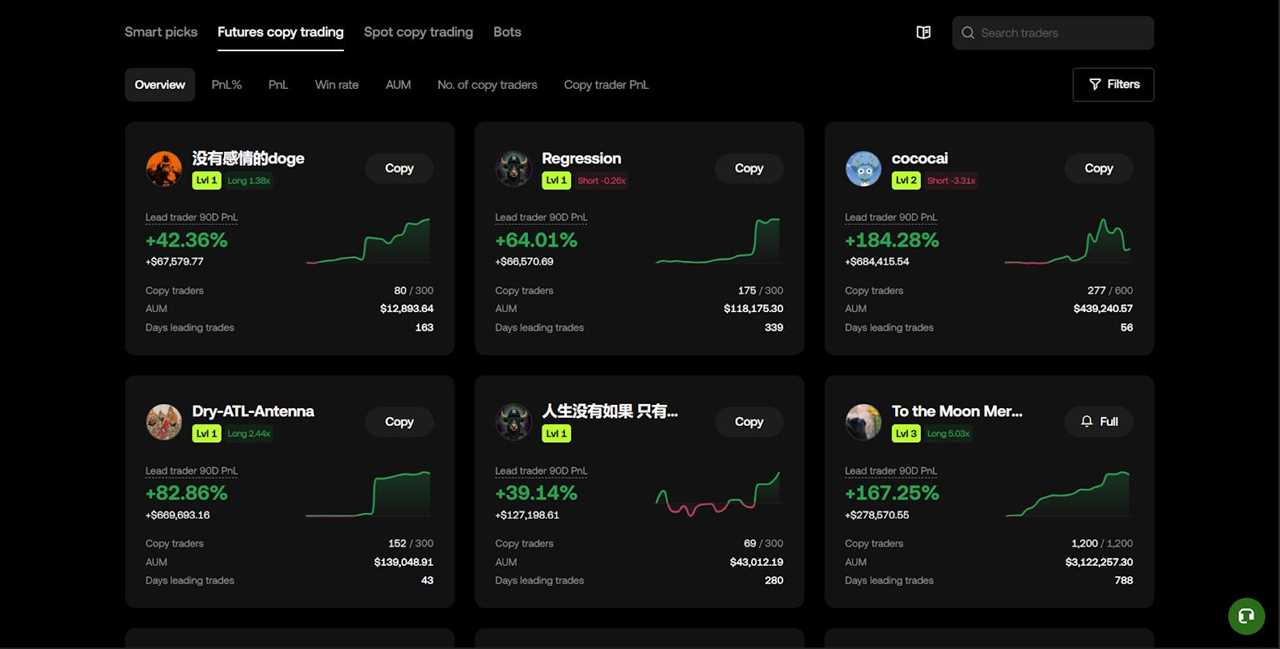
Task: Click Copy on the Regression trader card
Action: tap(748, 168)
